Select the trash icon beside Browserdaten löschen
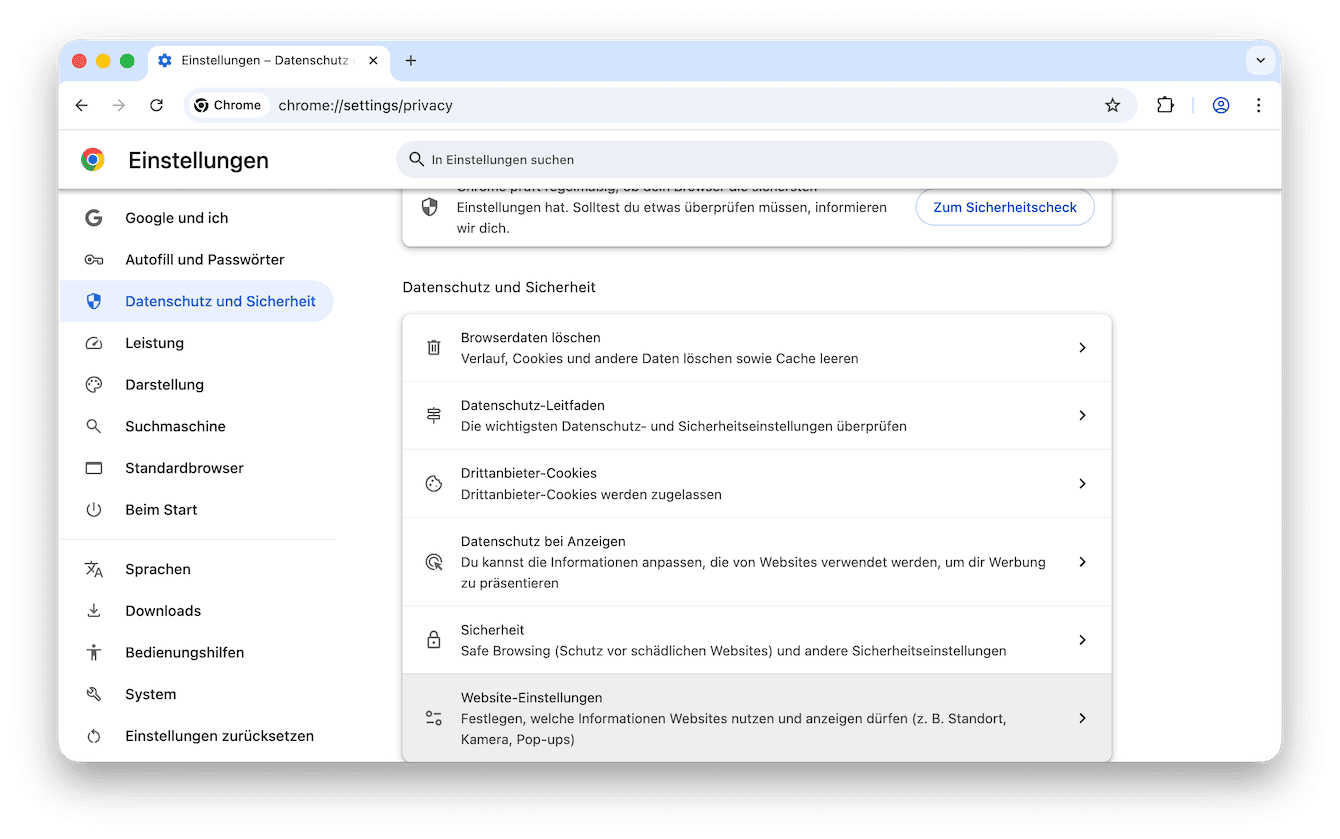The image size is (1340, 839). tap(433, 346)
